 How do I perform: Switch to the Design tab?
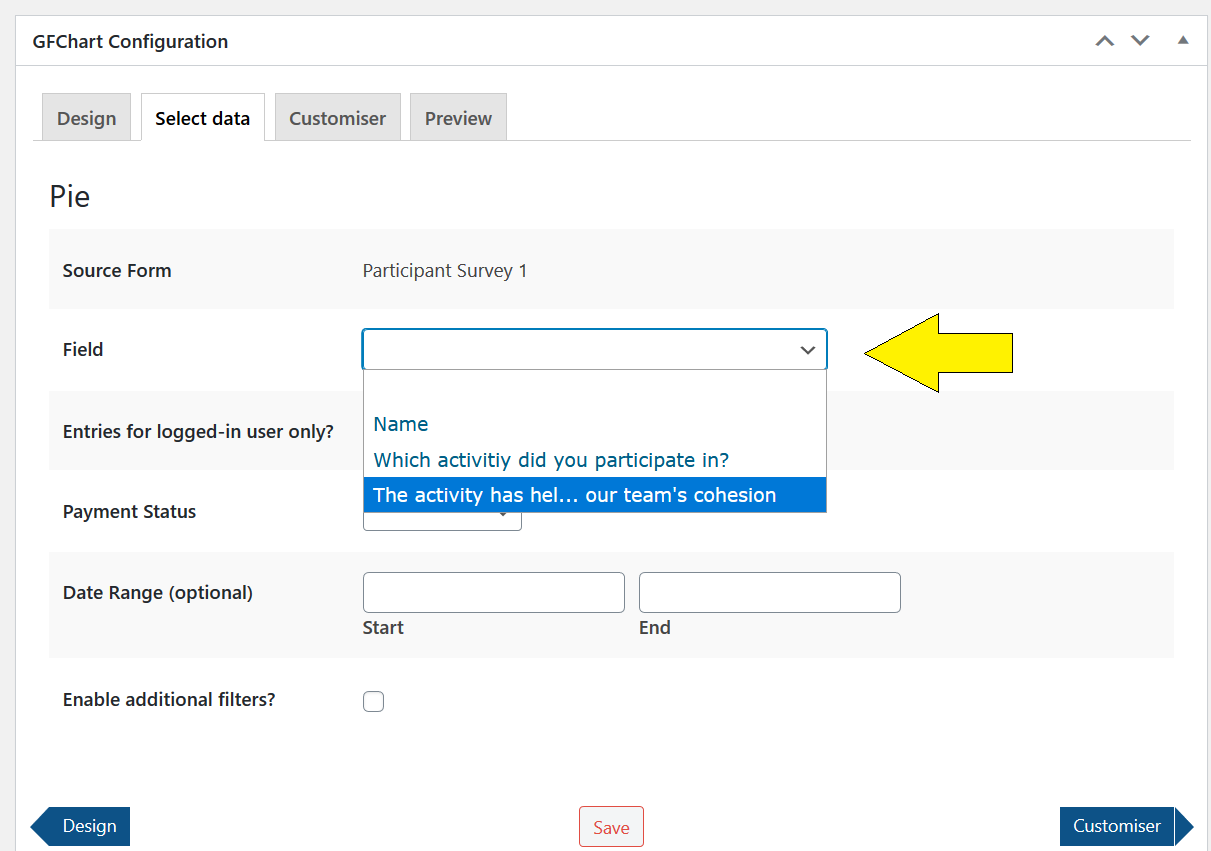[86, 118]
